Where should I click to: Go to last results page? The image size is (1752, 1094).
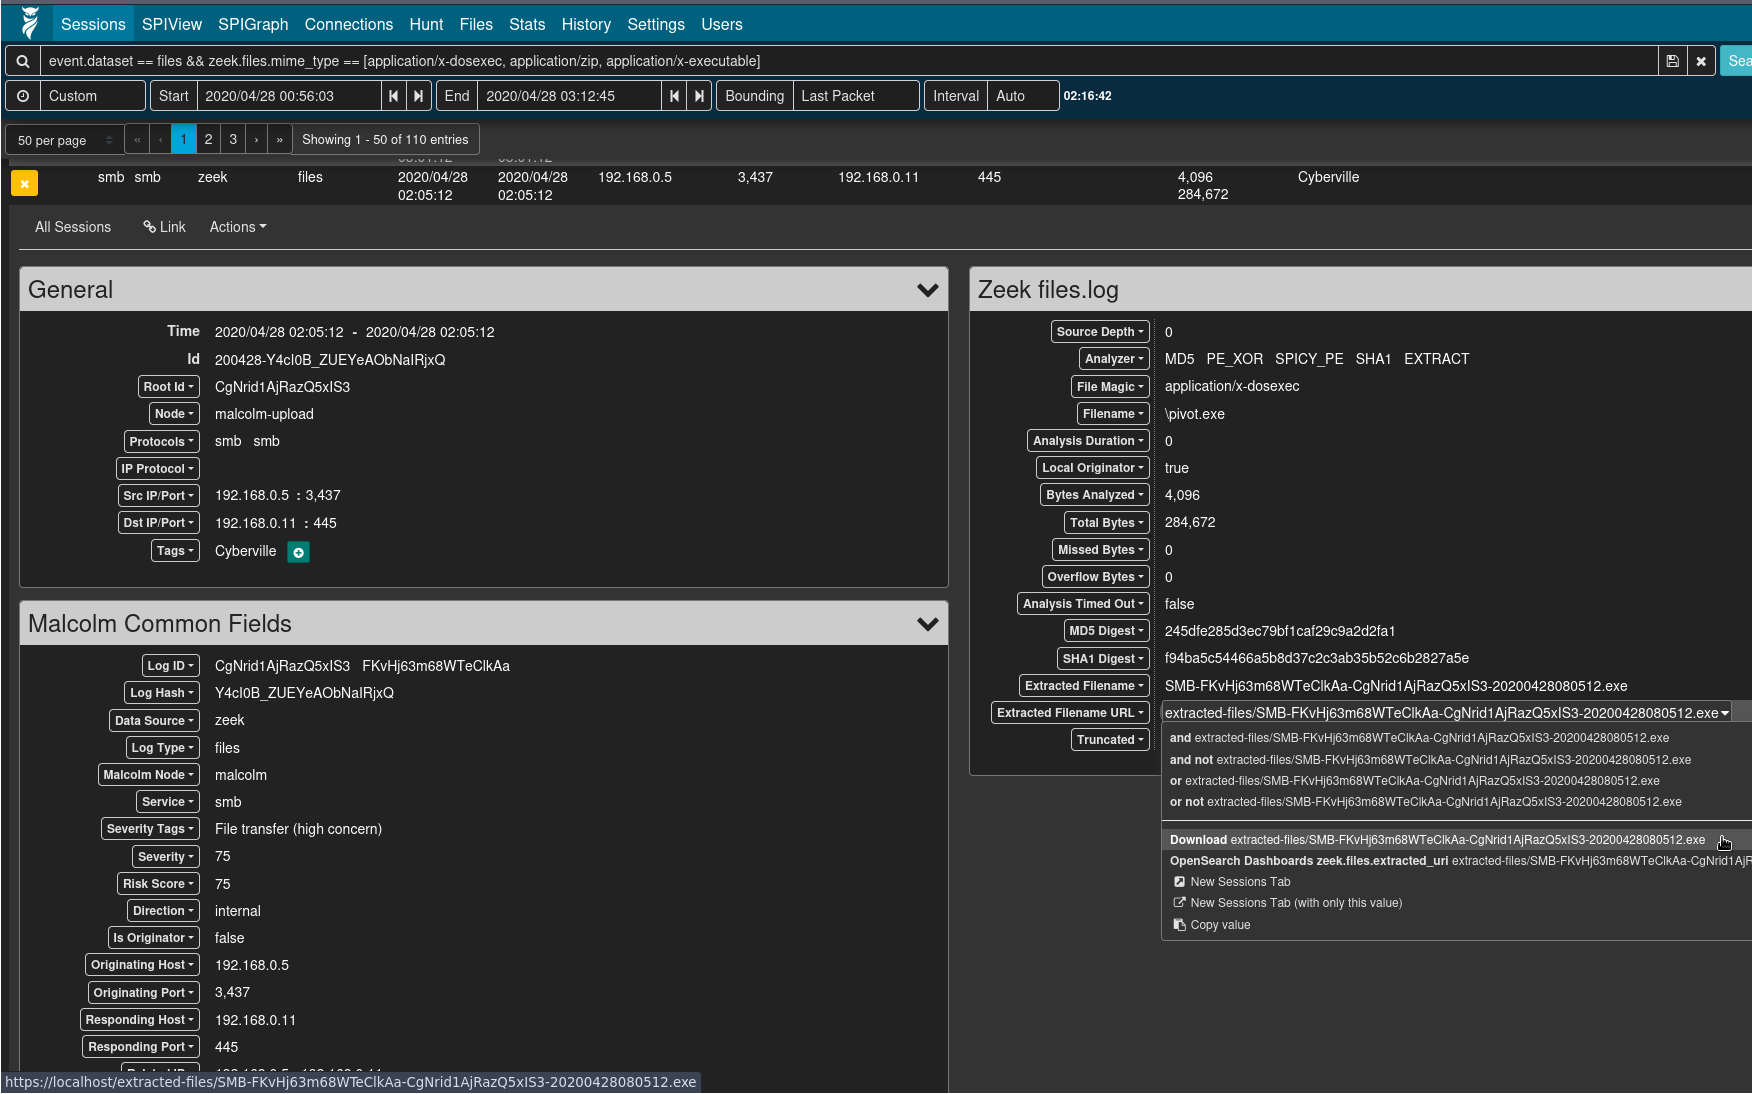280,139
